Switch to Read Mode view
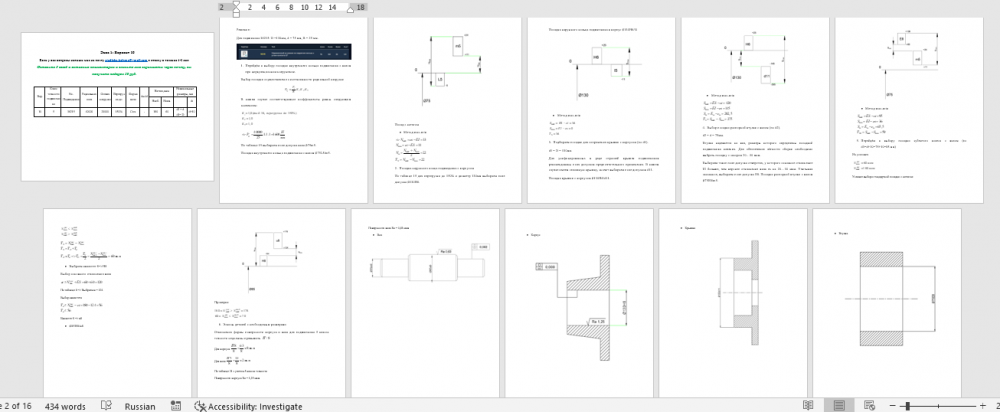Image resolution: width=1000 pixels, height=412 pixels. tap(808, 406)
